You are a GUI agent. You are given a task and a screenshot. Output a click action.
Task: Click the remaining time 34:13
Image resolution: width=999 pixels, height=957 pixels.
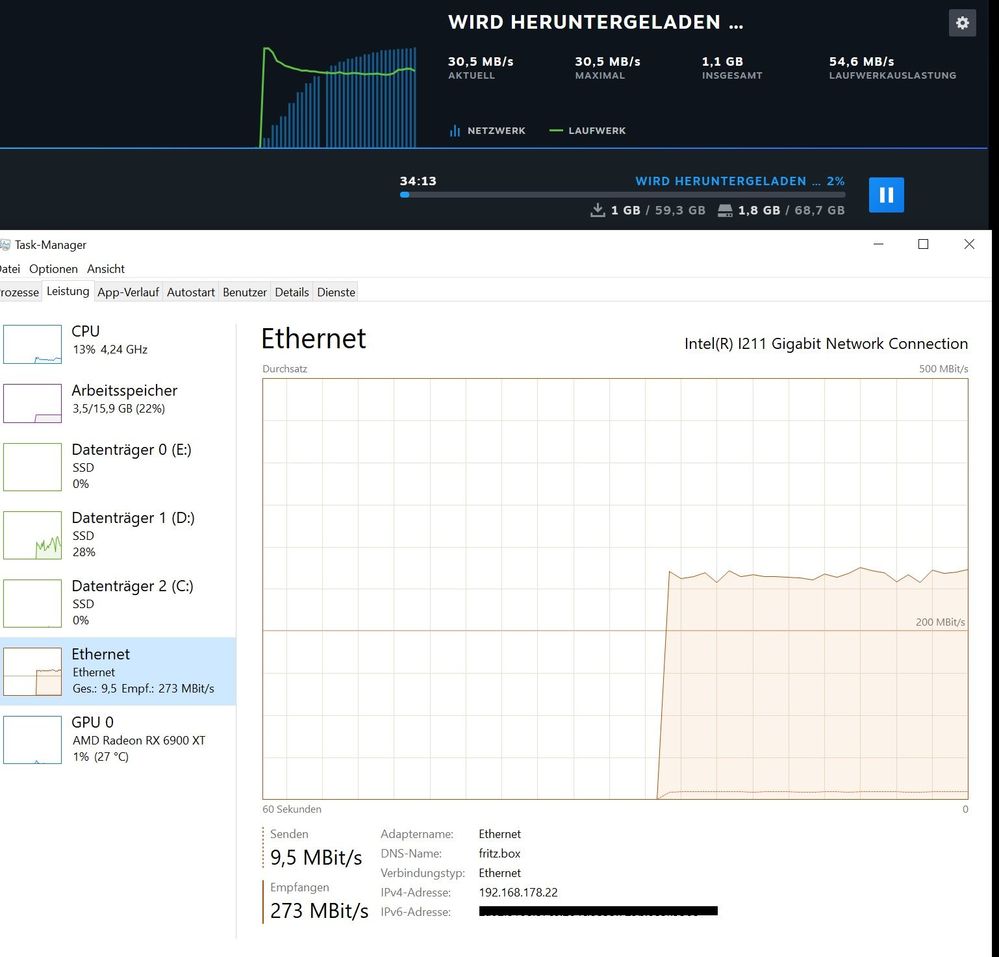point(418,181)
